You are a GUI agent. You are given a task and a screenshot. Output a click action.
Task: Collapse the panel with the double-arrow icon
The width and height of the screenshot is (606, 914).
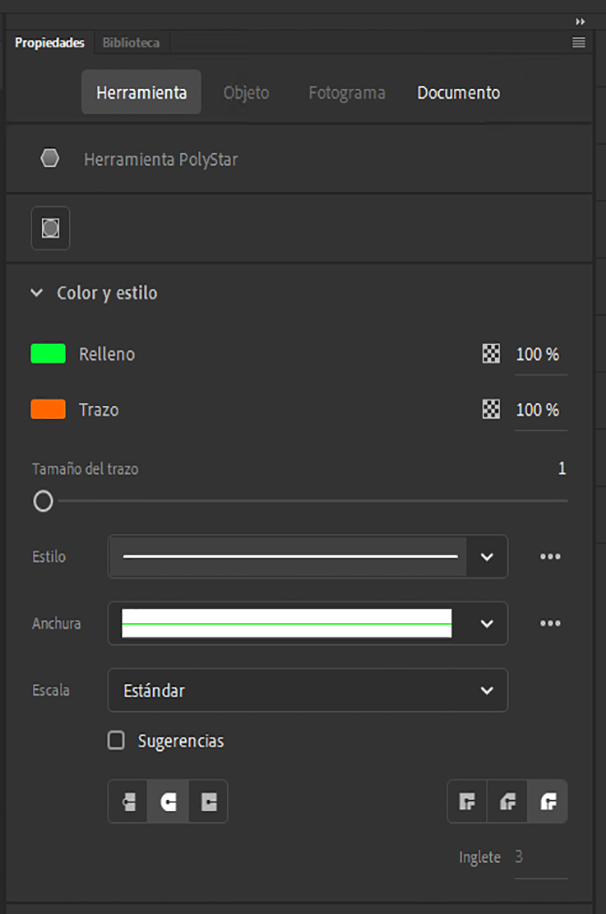click(580, 21)
